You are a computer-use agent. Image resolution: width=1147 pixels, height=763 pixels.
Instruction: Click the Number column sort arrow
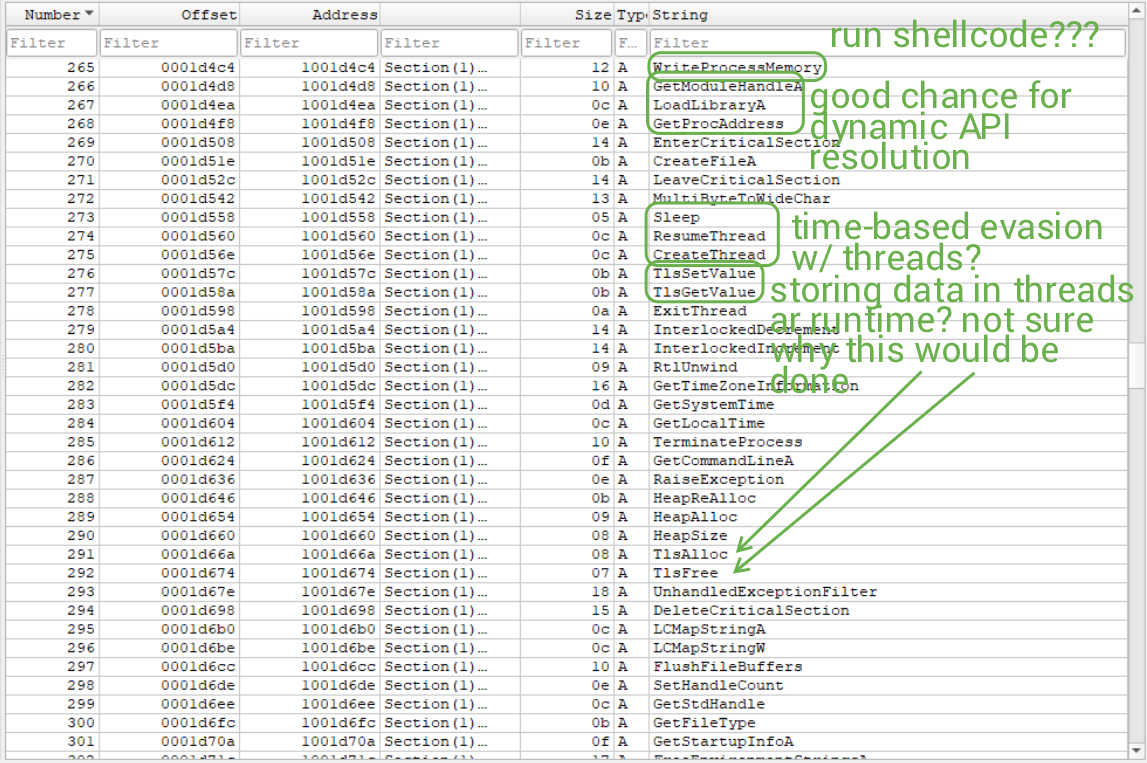tap(90, 14)
